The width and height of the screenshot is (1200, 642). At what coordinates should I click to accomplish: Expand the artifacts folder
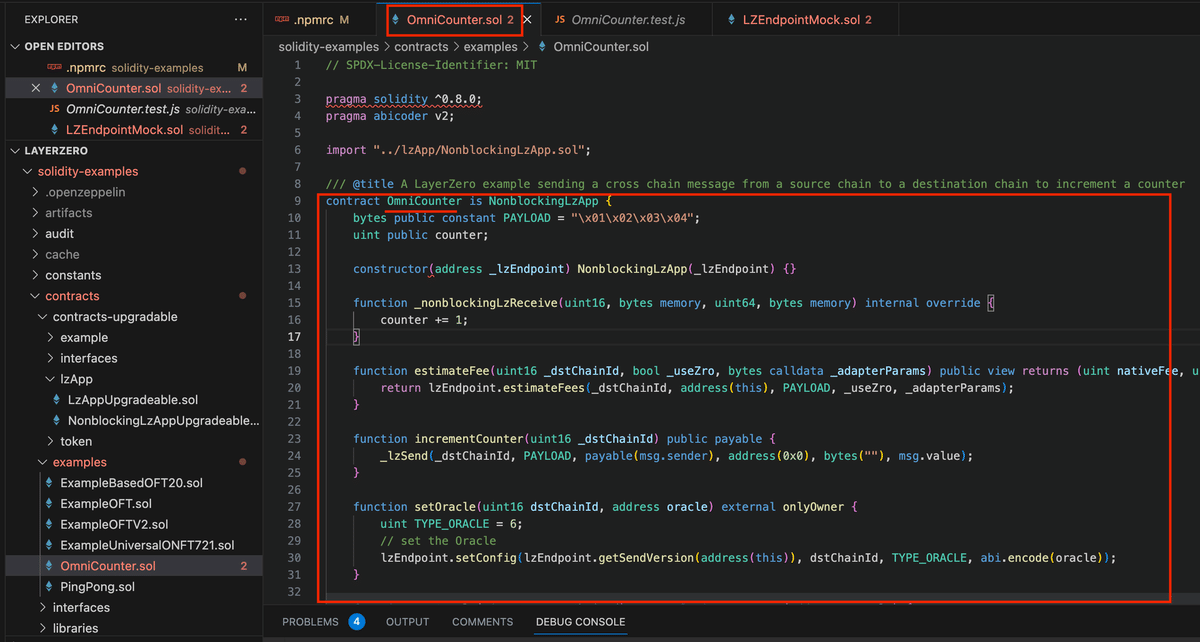click(x=68, y=213)
